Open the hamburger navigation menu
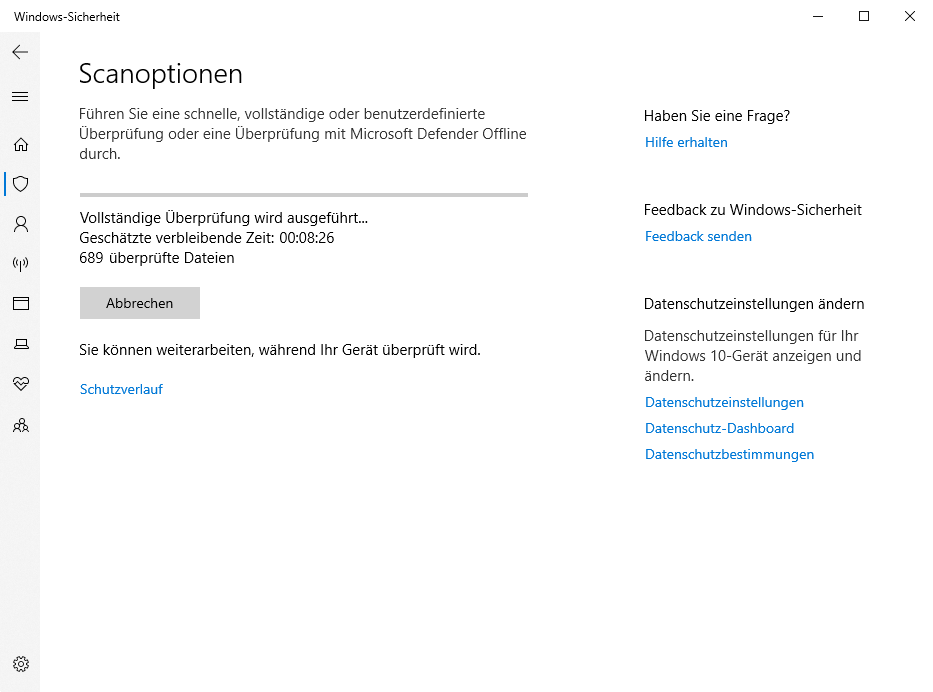 coord(20,97)
